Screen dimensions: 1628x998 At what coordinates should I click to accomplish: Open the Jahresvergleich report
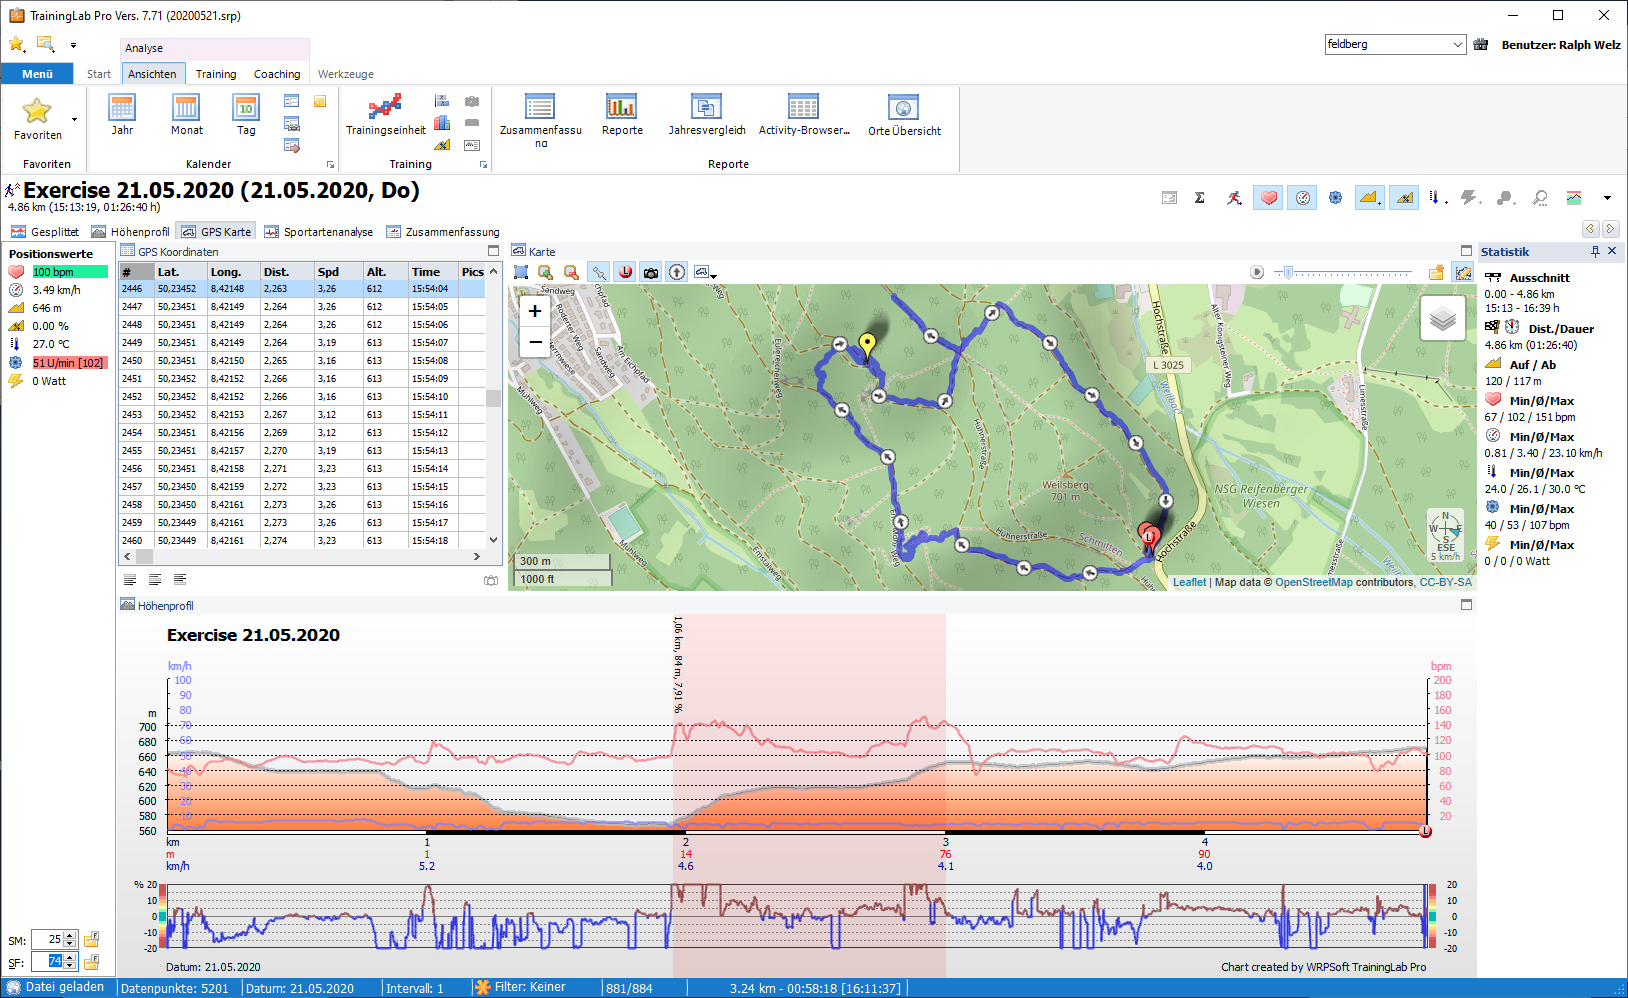tap(707, 115)
